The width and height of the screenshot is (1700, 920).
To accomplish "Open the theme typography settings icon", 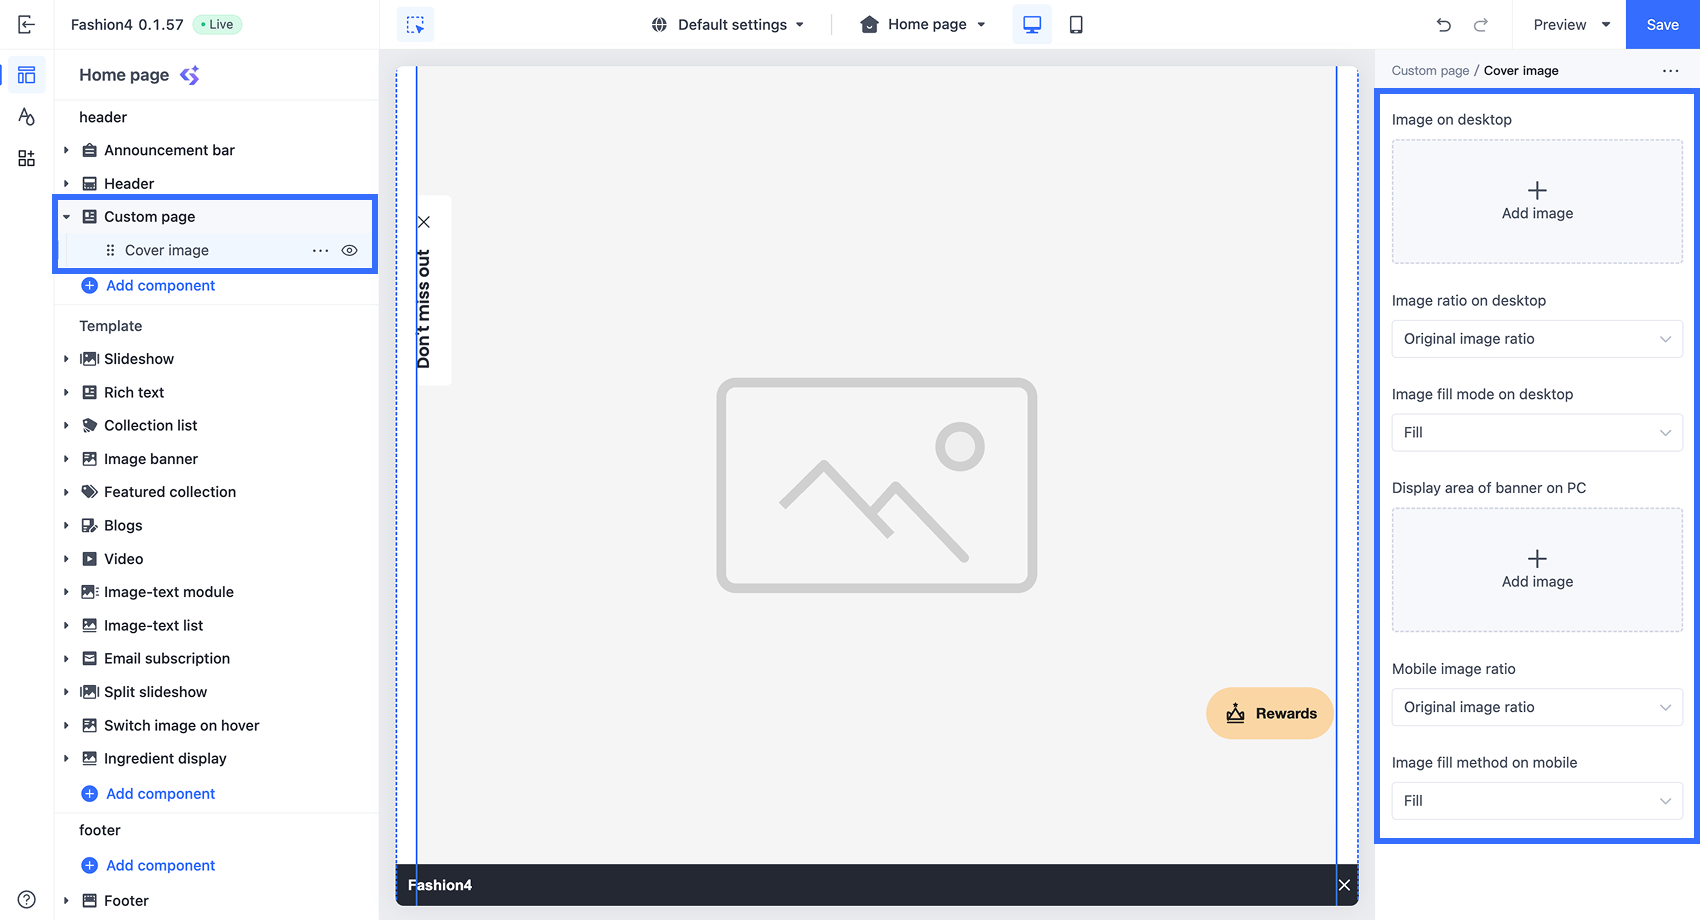I will pyautogui.click(x=27, y=117).
